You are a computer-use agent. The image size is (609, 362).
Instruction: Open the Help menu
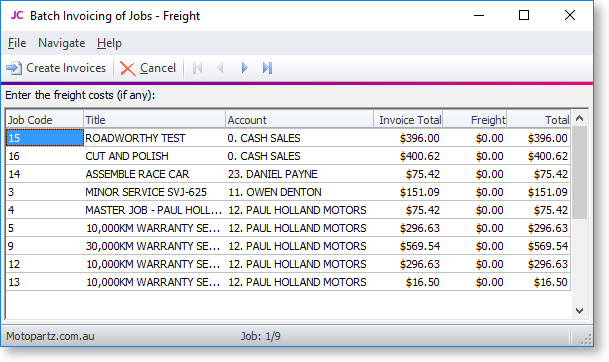point(109,43)
